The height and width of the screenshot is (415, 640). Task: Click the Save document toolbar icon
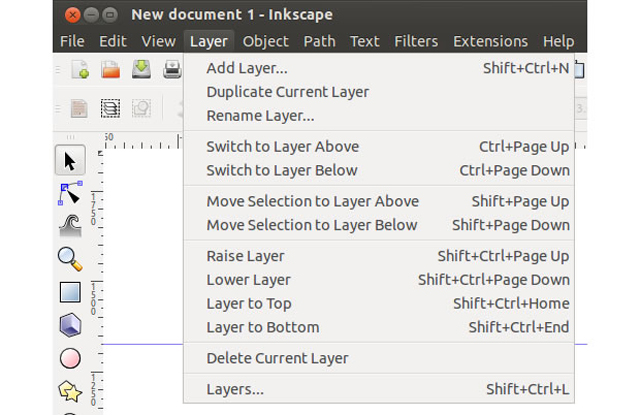click(141, 70)
